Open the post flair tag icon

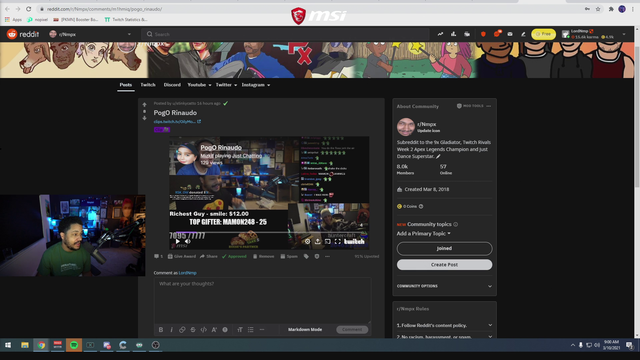[x=306, y=256]
